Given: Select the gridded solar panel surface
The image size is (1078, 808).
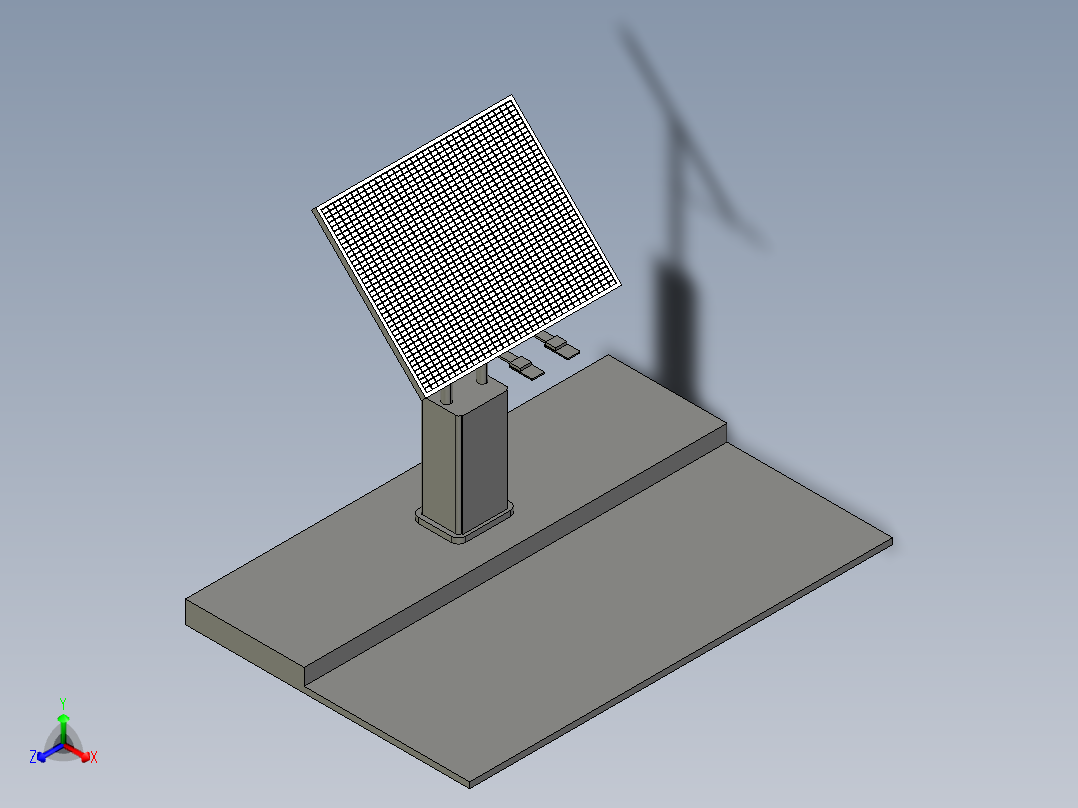Looking at the screenshot, I should coord(467,248).
